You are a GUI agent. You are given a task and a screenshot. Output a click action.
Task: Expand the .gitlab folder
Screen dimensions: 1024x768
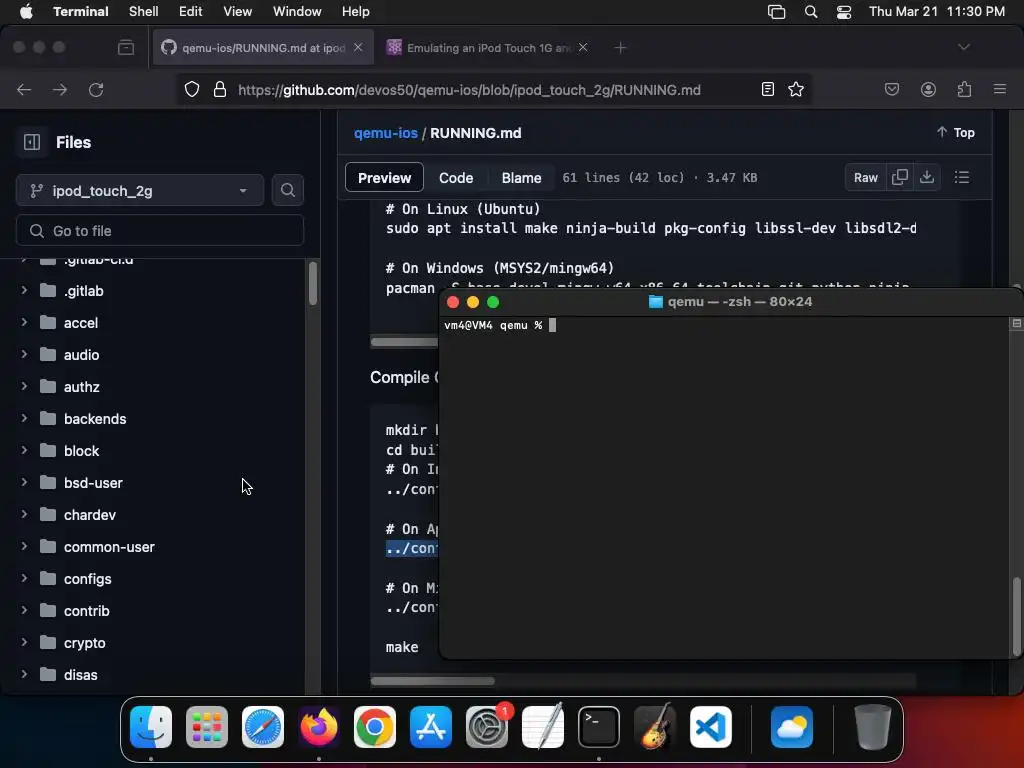[x=24, y=290]
